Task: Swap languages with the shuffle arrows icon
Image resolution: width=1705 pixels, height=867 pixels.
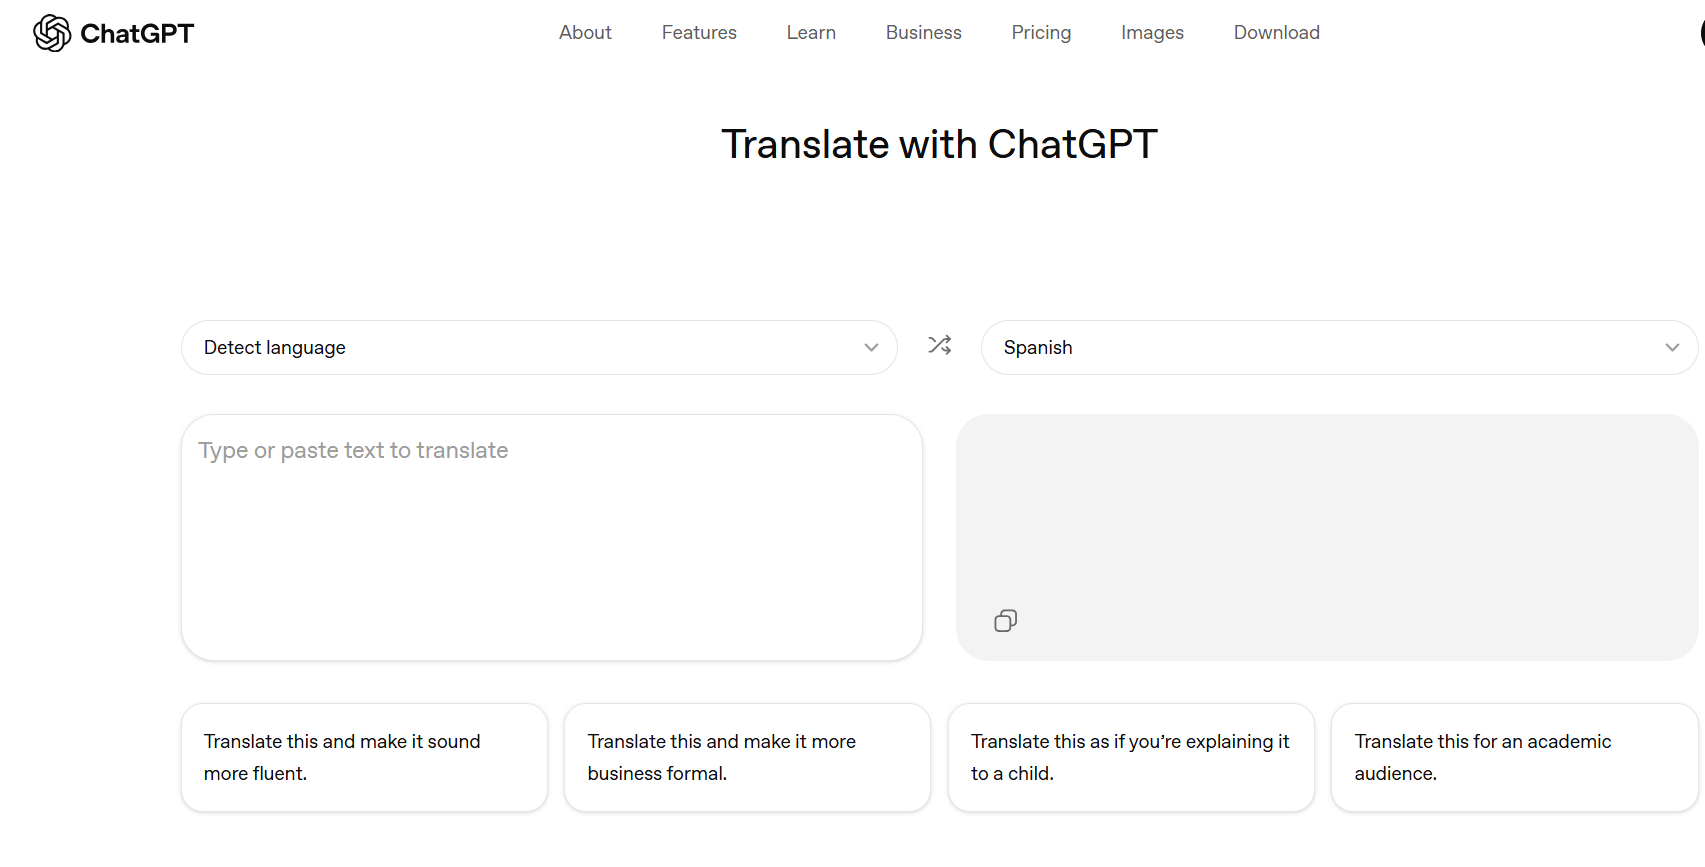Action: click(x=940, y=346)
